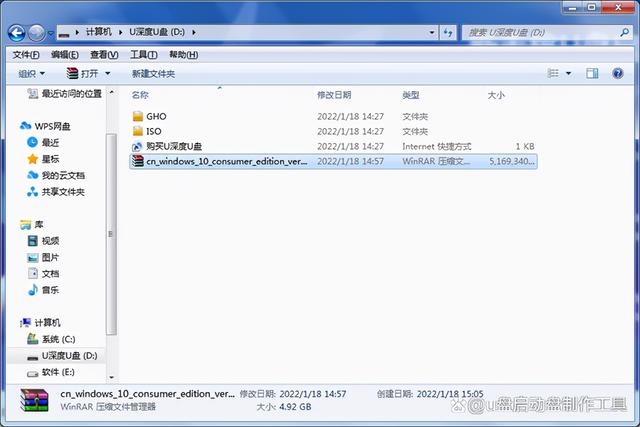Screen dimensions: 640x427
Task: Click the Internet 快捷方式 type cell
Action: coord(437,146)
